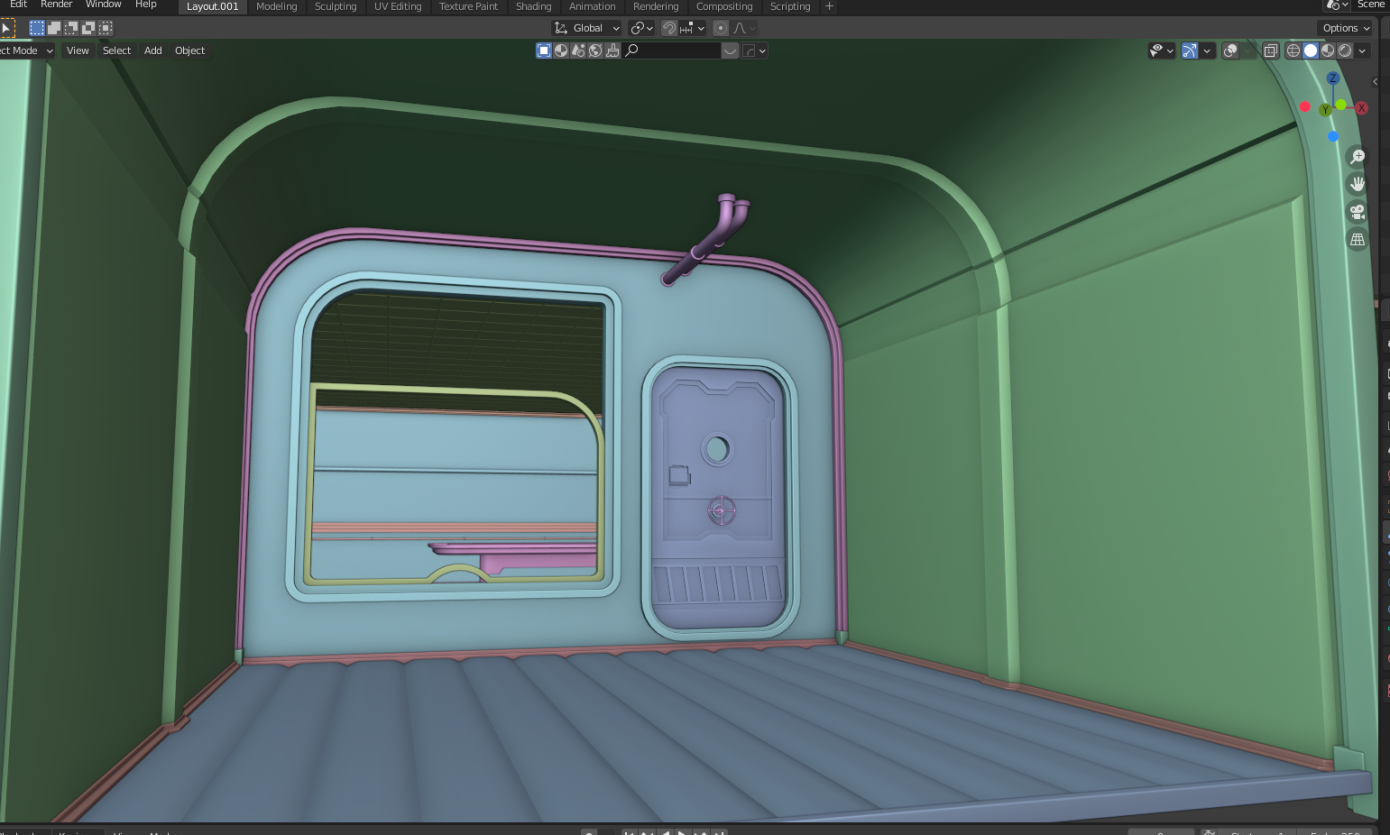Click the Z axis on navigation gizmo
1390x835 pixels.
pyautogui.click(x=1333, y=78)
